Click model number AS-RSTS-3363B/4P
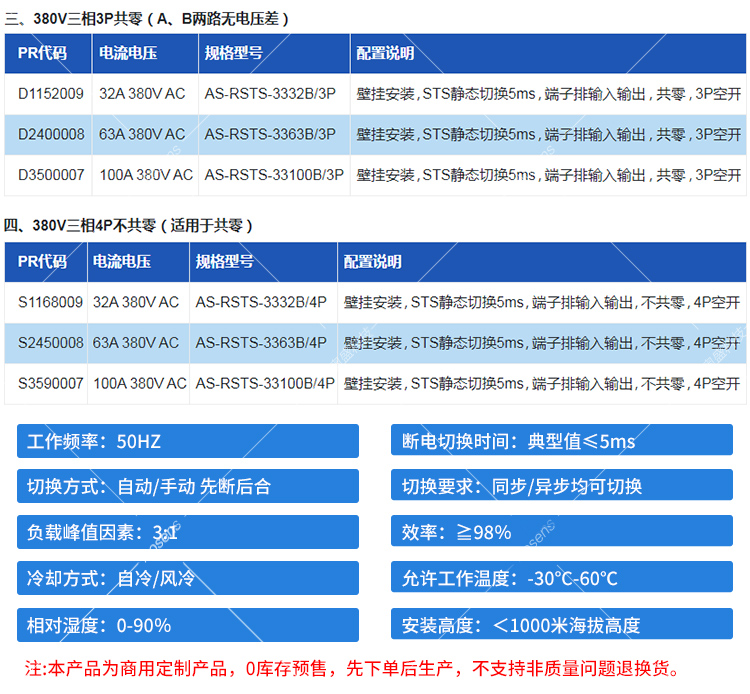Screen dimensions: 750x694 click(x=261, y=342)
